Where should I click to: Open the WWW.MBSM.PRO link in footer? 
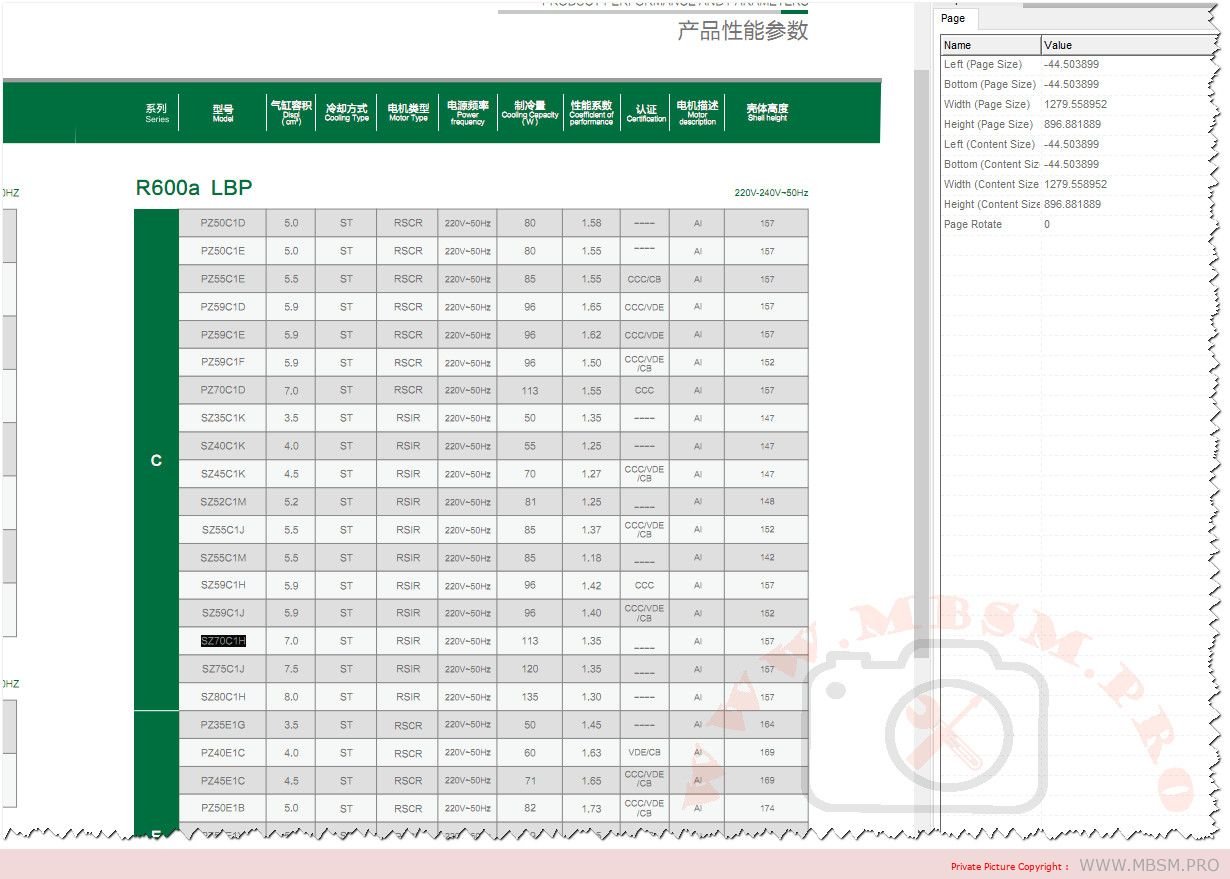coord(1148,865)
